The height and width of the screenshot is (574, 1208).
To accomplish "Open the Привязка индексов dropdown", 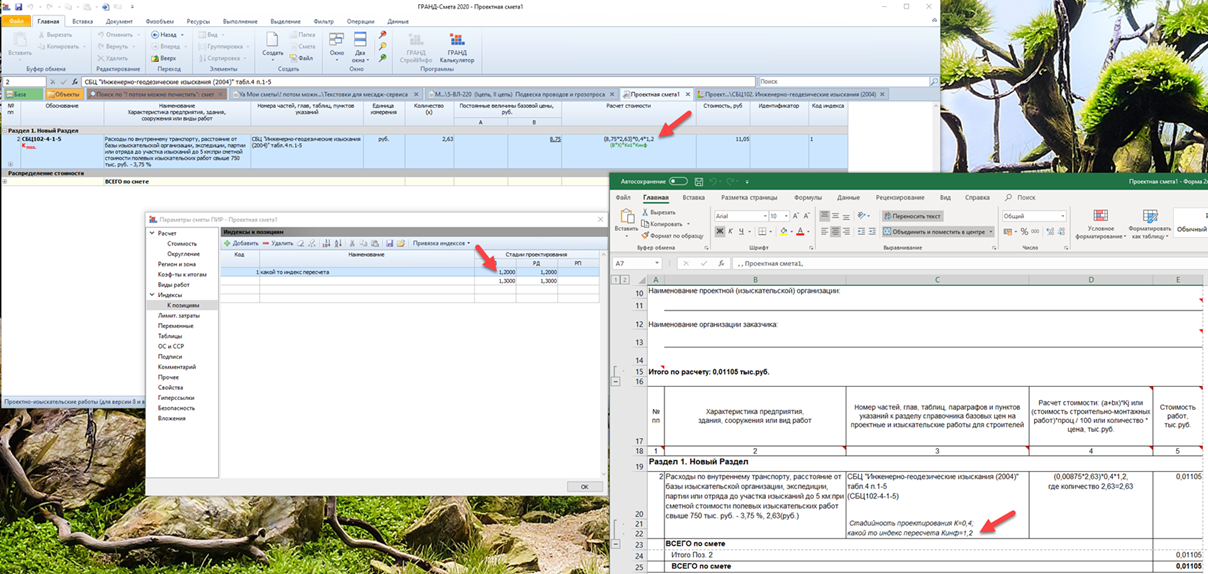I will click(x=441, y=243).
